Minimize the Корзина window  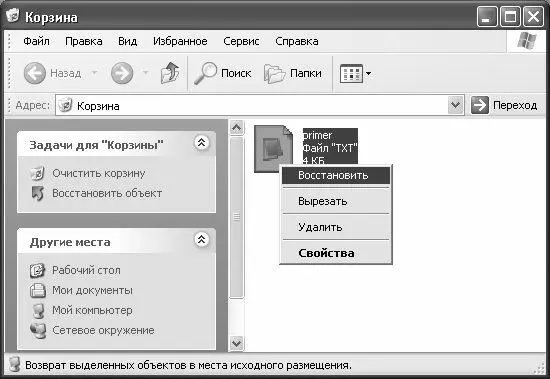pyautogui.click(x=487, y=17)
